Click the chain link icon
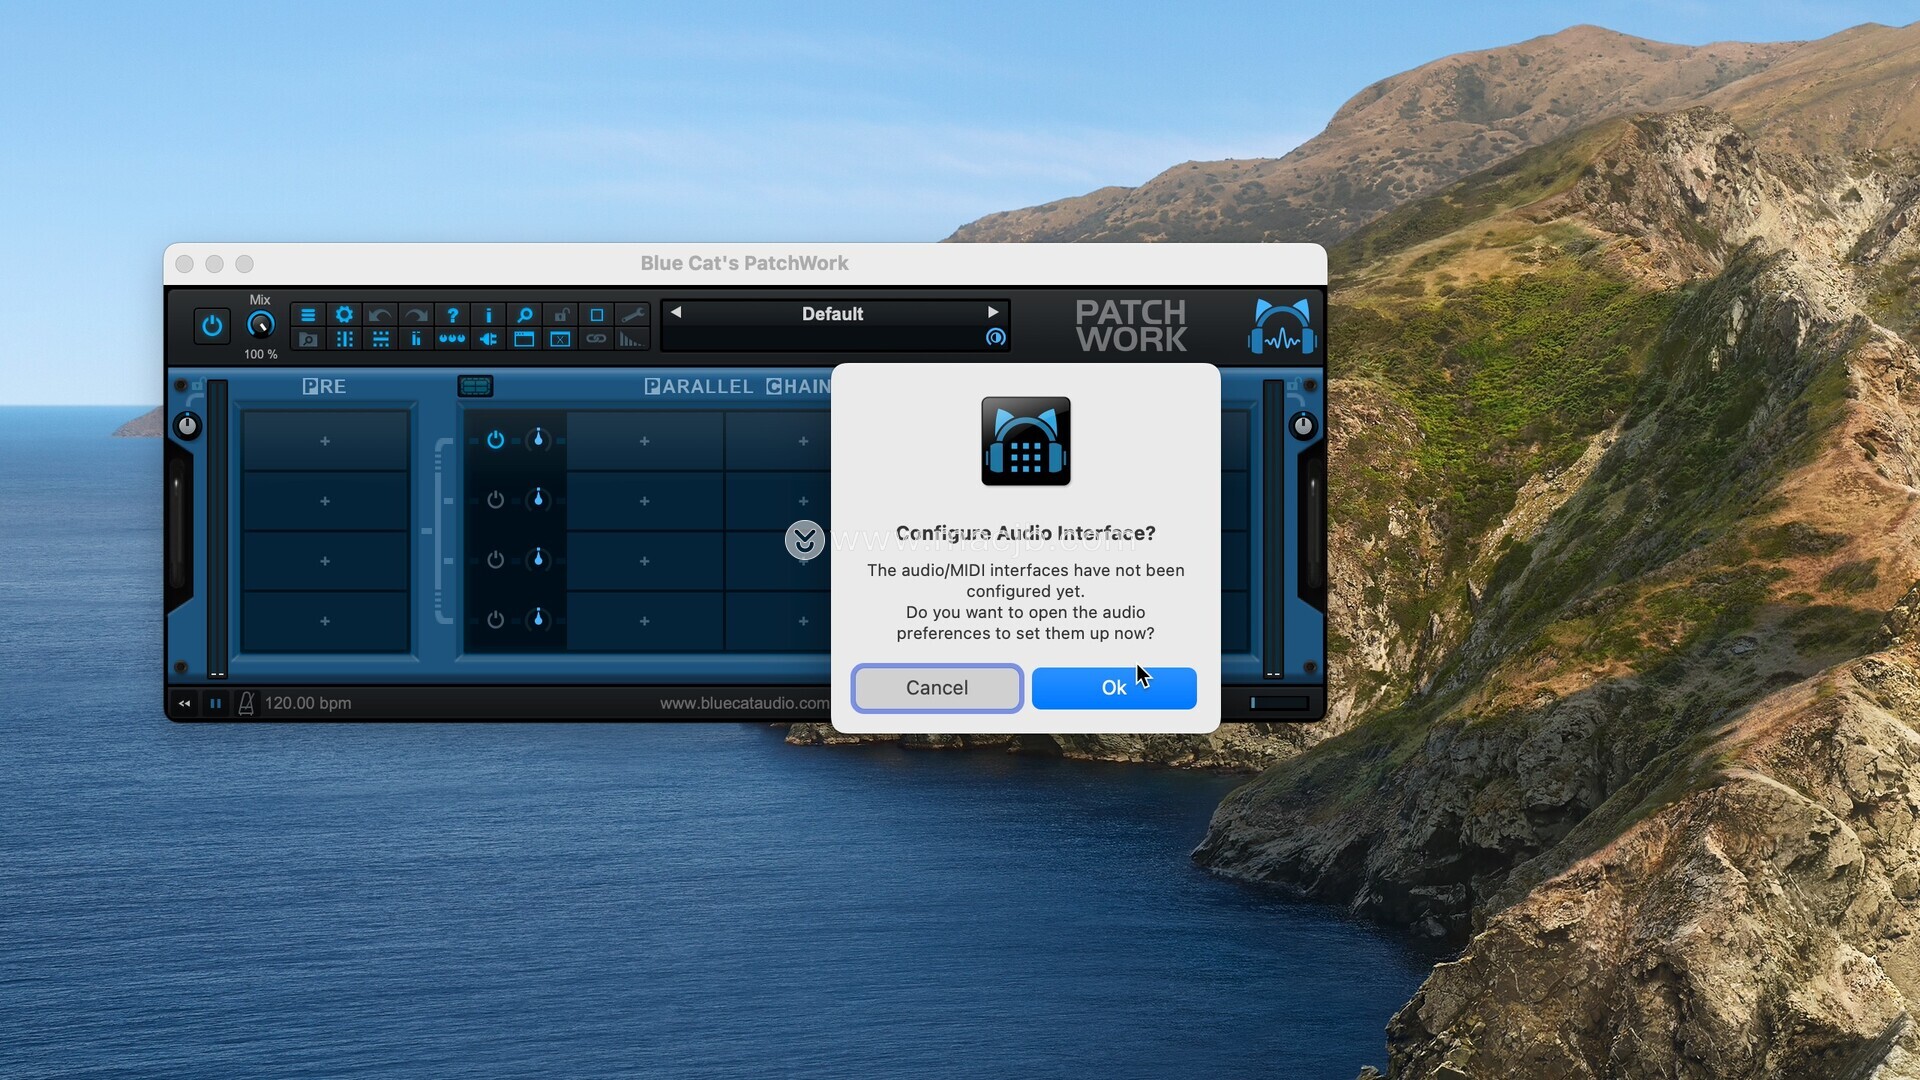 597,340
